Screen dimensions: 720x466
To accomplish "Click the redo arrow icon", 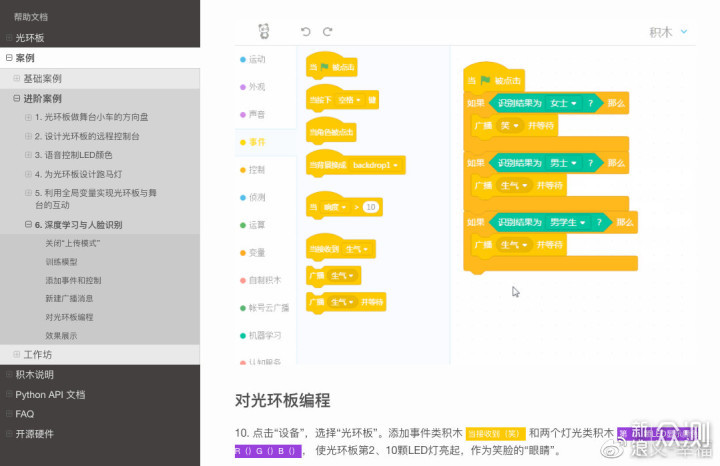I will point(328,32).
